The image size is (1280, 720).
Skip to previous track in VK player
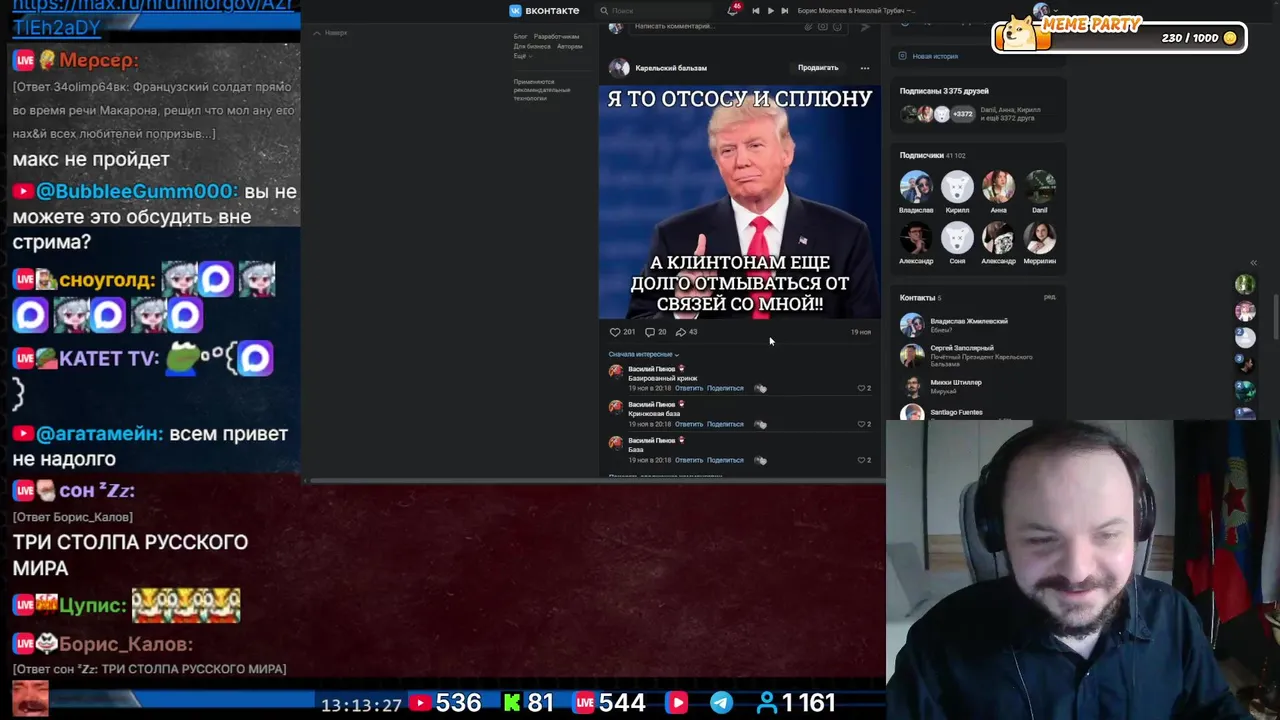(x=756, y=11)
